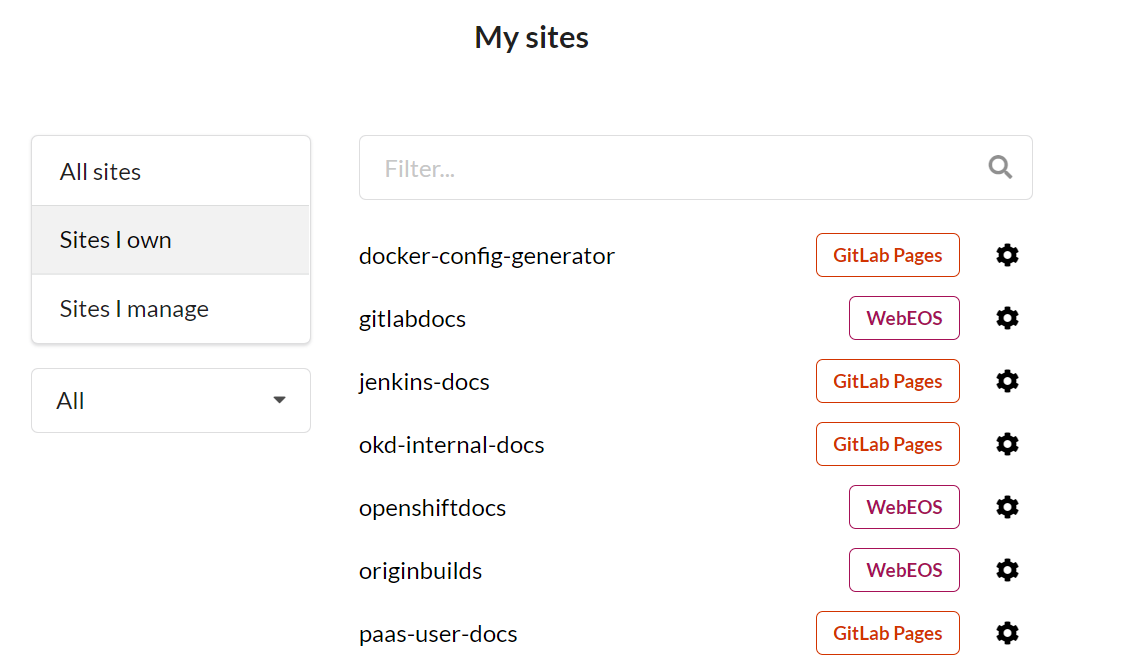Open the openshiftdocs site name
The height and width of the screenshot is (663, 1141).
432,508
